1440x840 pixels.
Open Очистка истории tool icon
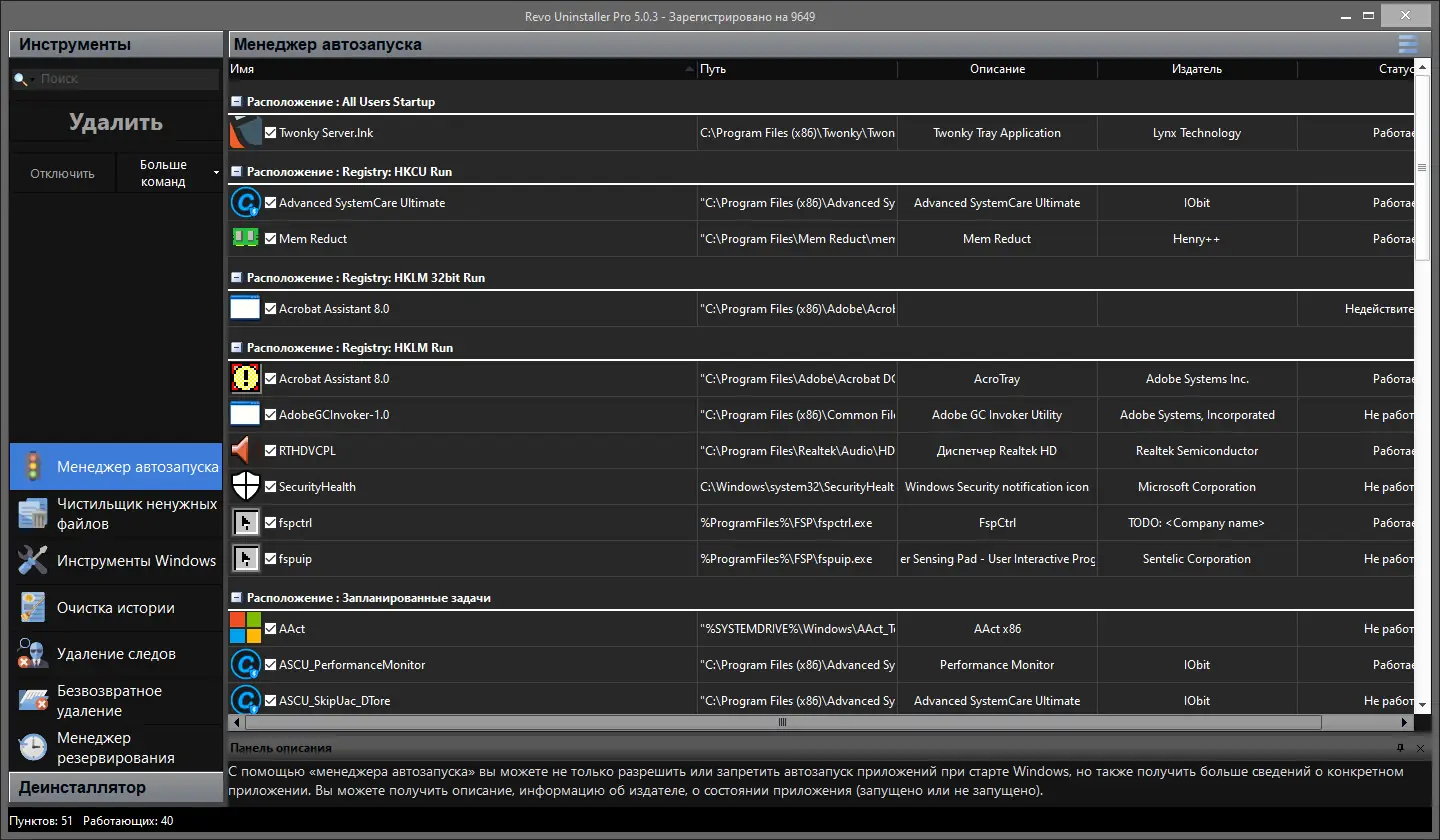[33, 608]
